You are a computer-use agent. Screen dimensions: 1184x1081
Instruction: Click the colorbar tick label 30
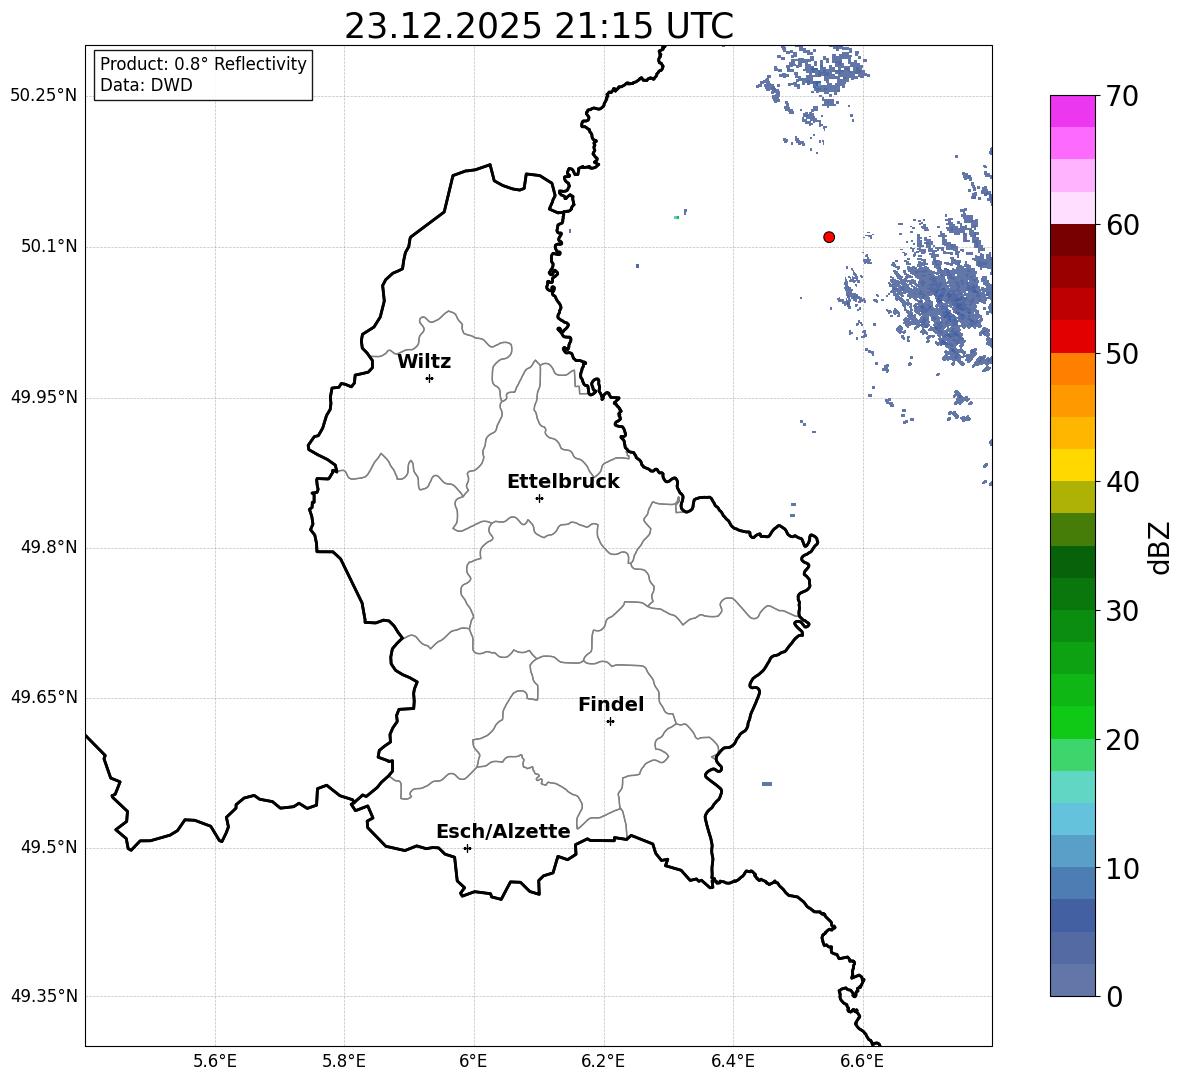point(1122,611)
